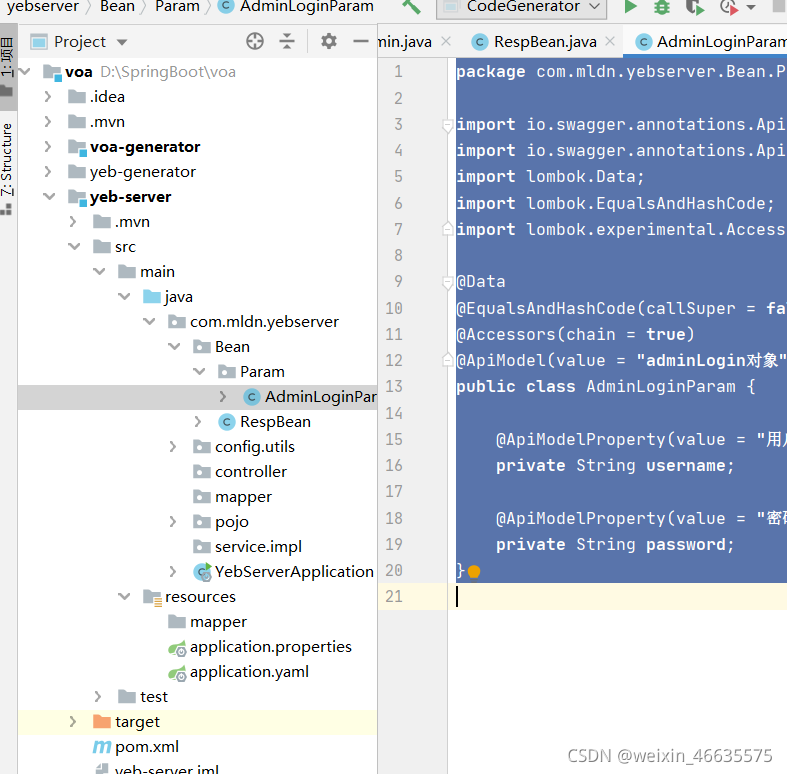This screenshot has height=774, width=787.
Task: Fold the annotations block at line 9
Action: point(447,282)
